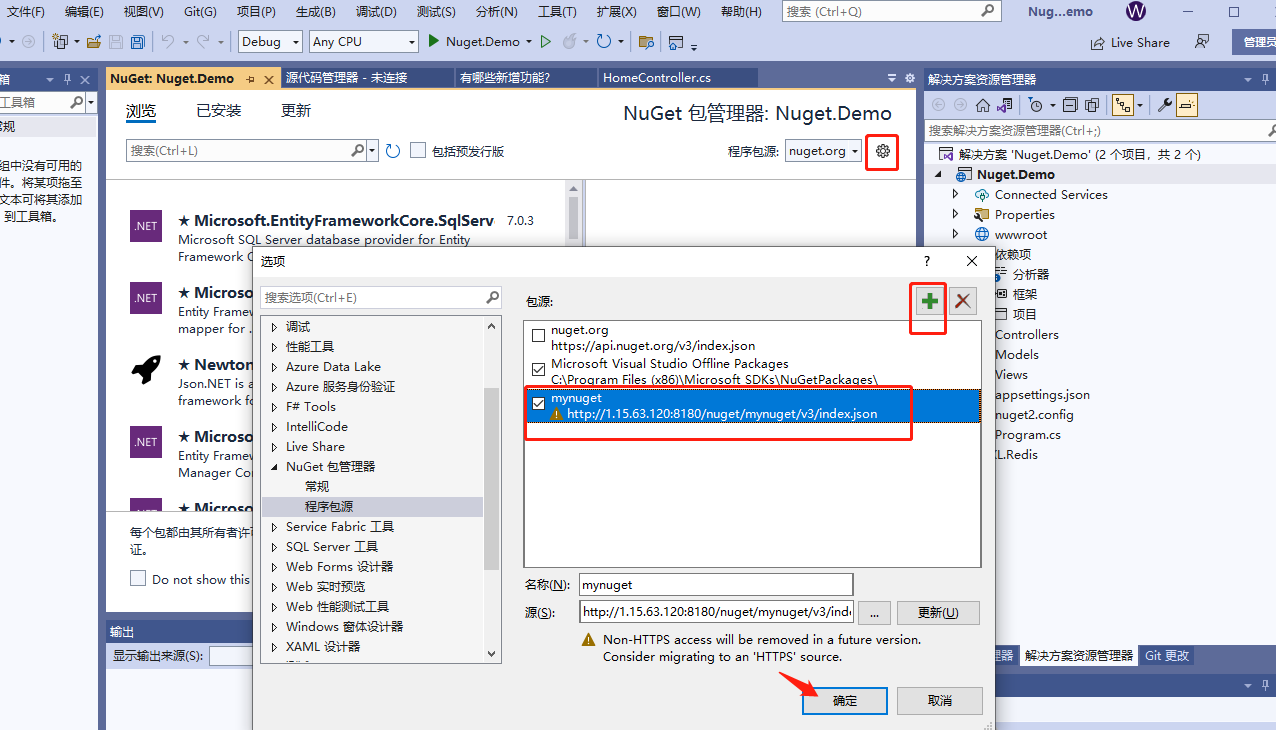
Task: Click the restart circular arrow in the toolbar
Action: [x=603, y=42]
